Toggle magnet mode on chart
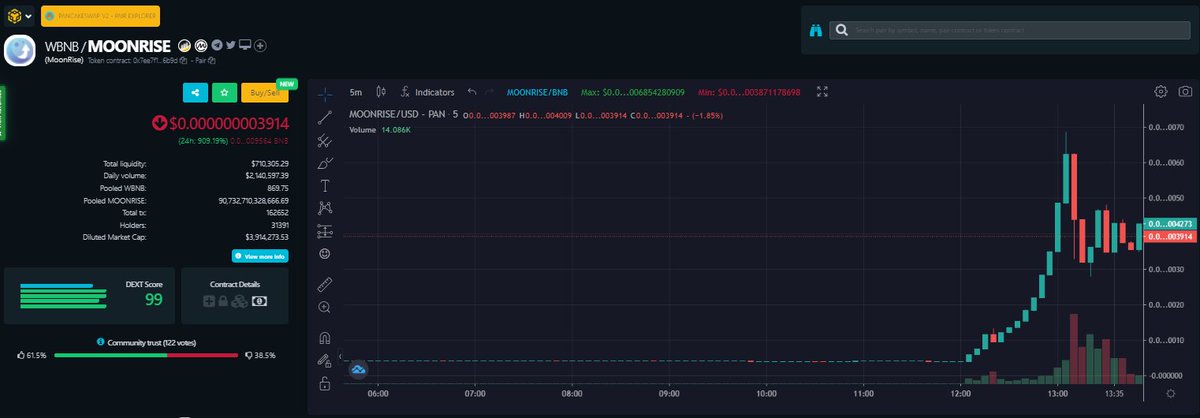1200x418 pixels. 325,337
